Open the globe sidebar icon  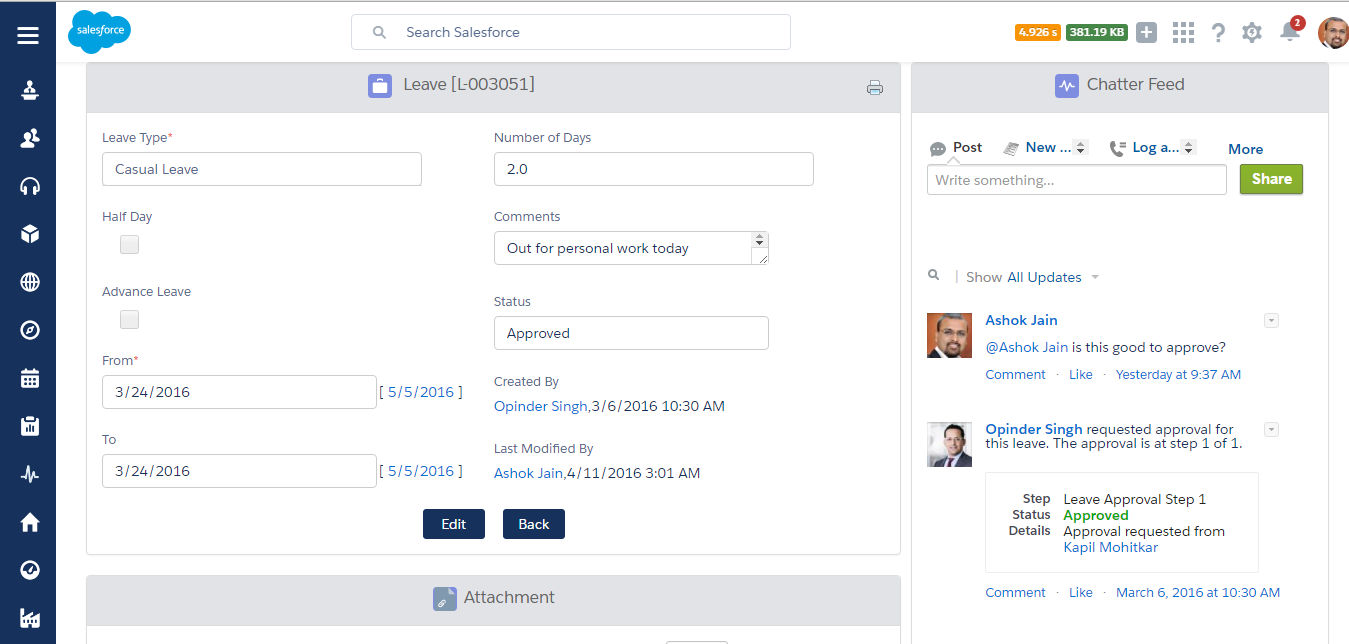point(30,282)
